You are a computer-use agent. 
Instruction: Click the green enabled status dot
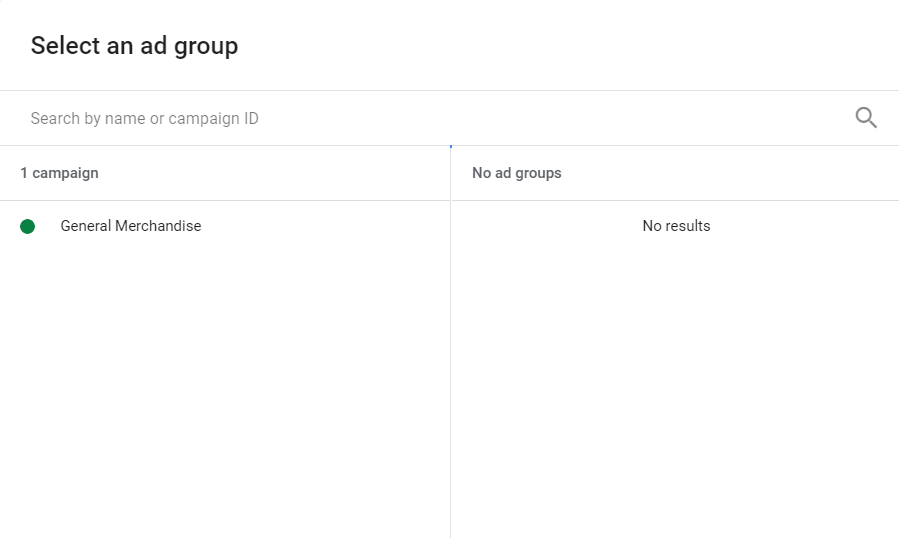[x=28, y=227]
